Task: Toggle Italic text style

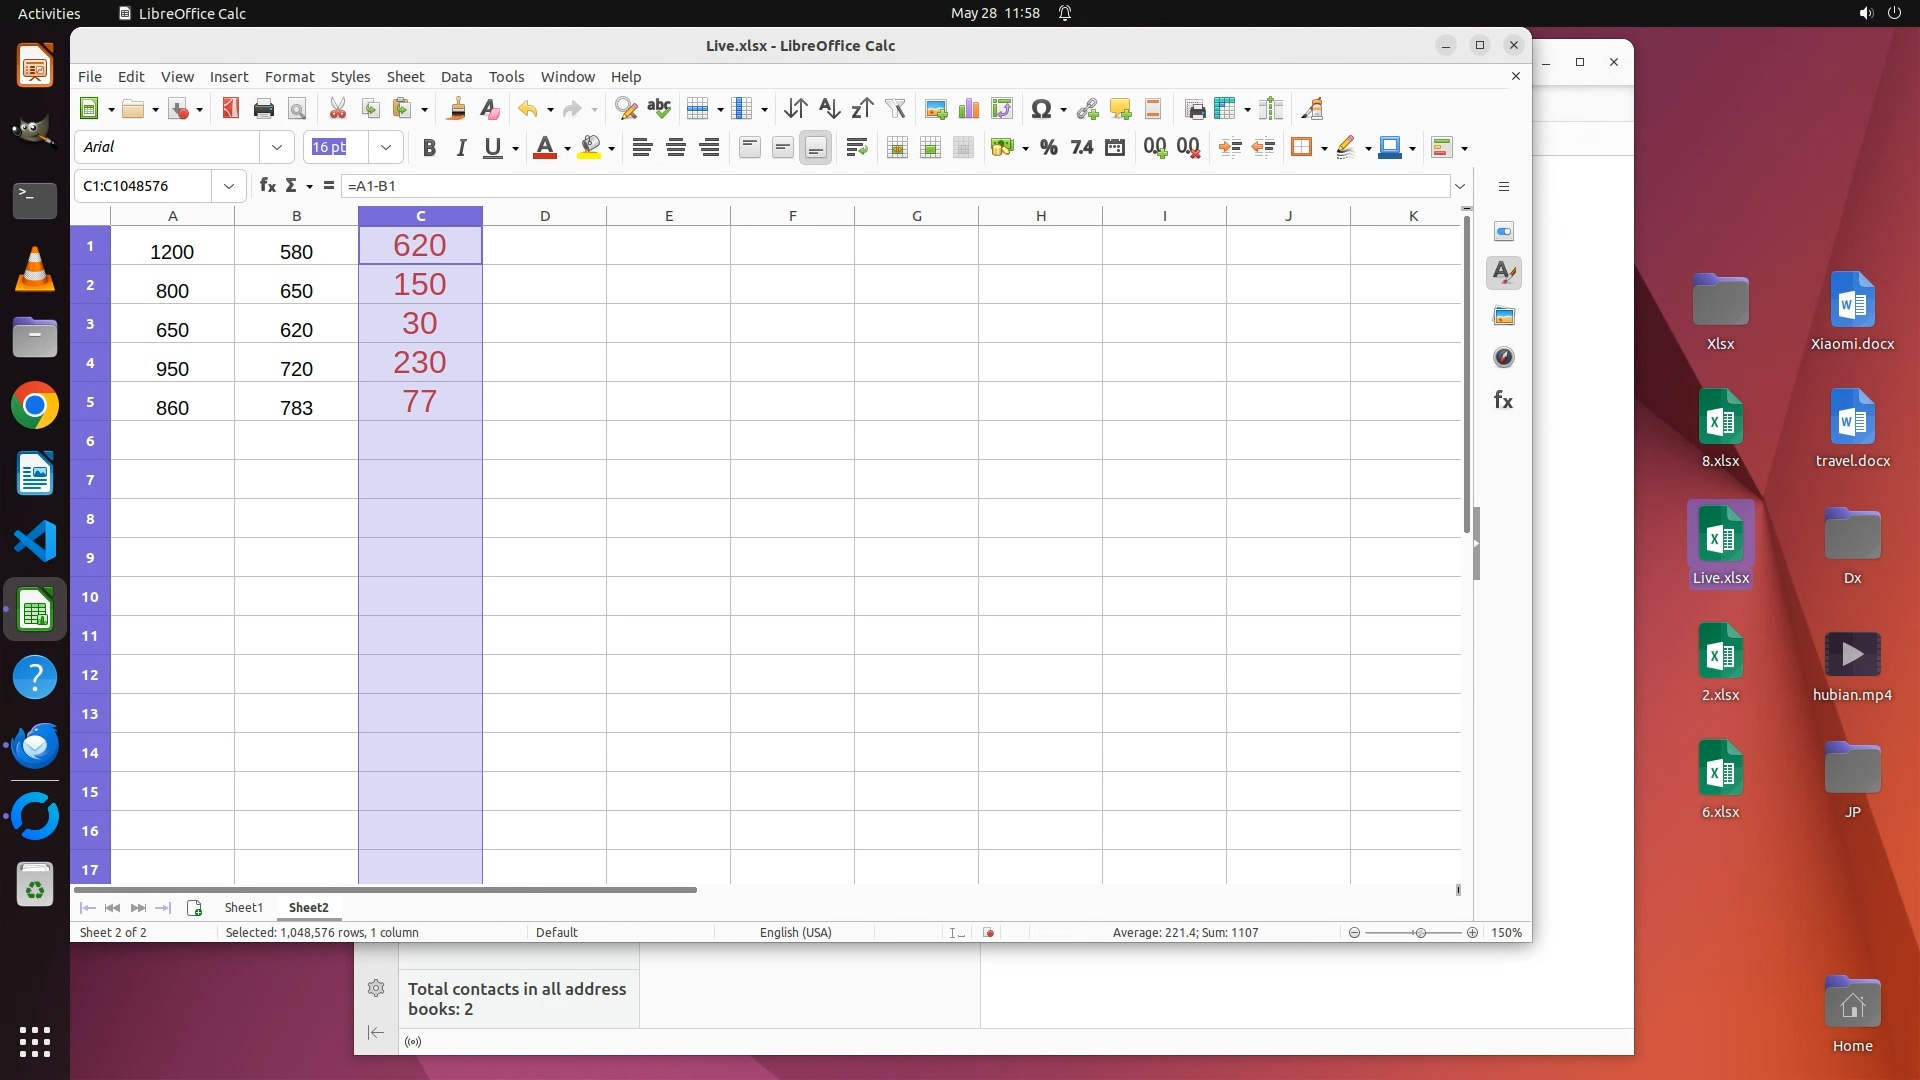Action: pos(461,148)
